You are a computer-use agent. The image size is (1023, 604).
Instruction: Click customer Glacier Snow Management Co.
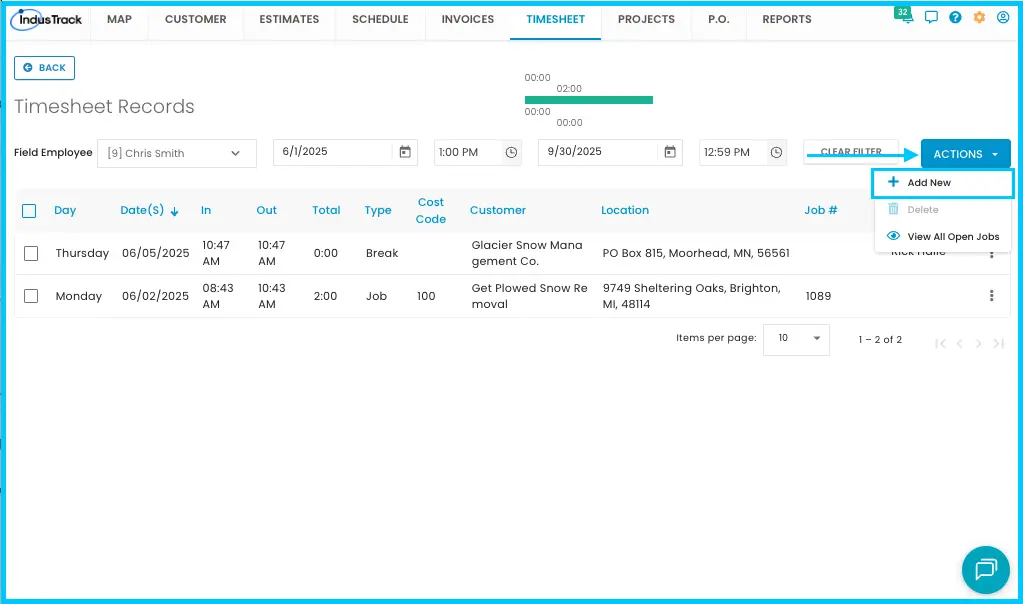pyautogui.click(x=527, y=253)
